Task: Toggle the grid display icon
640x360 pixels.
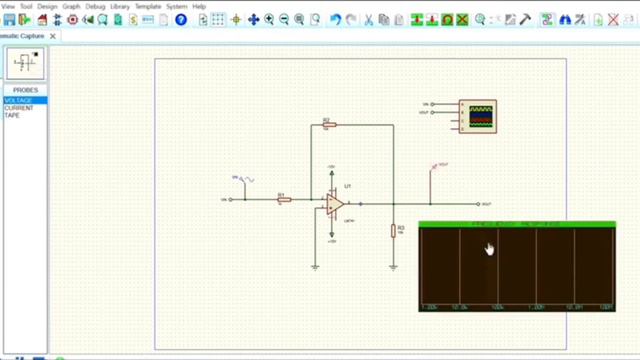Action: [x=218, y=20]
